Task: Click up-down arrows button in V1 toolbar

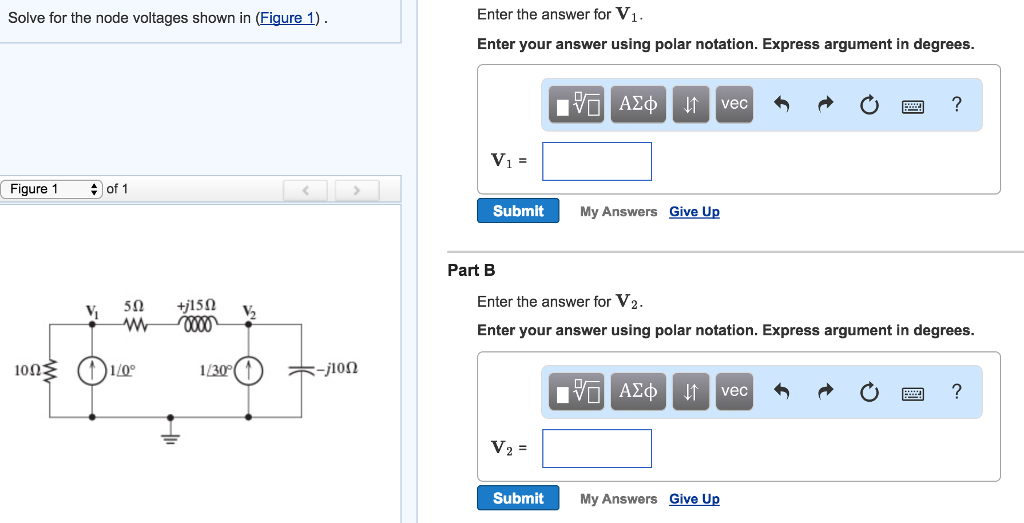Action: click(x=690, y=104)
